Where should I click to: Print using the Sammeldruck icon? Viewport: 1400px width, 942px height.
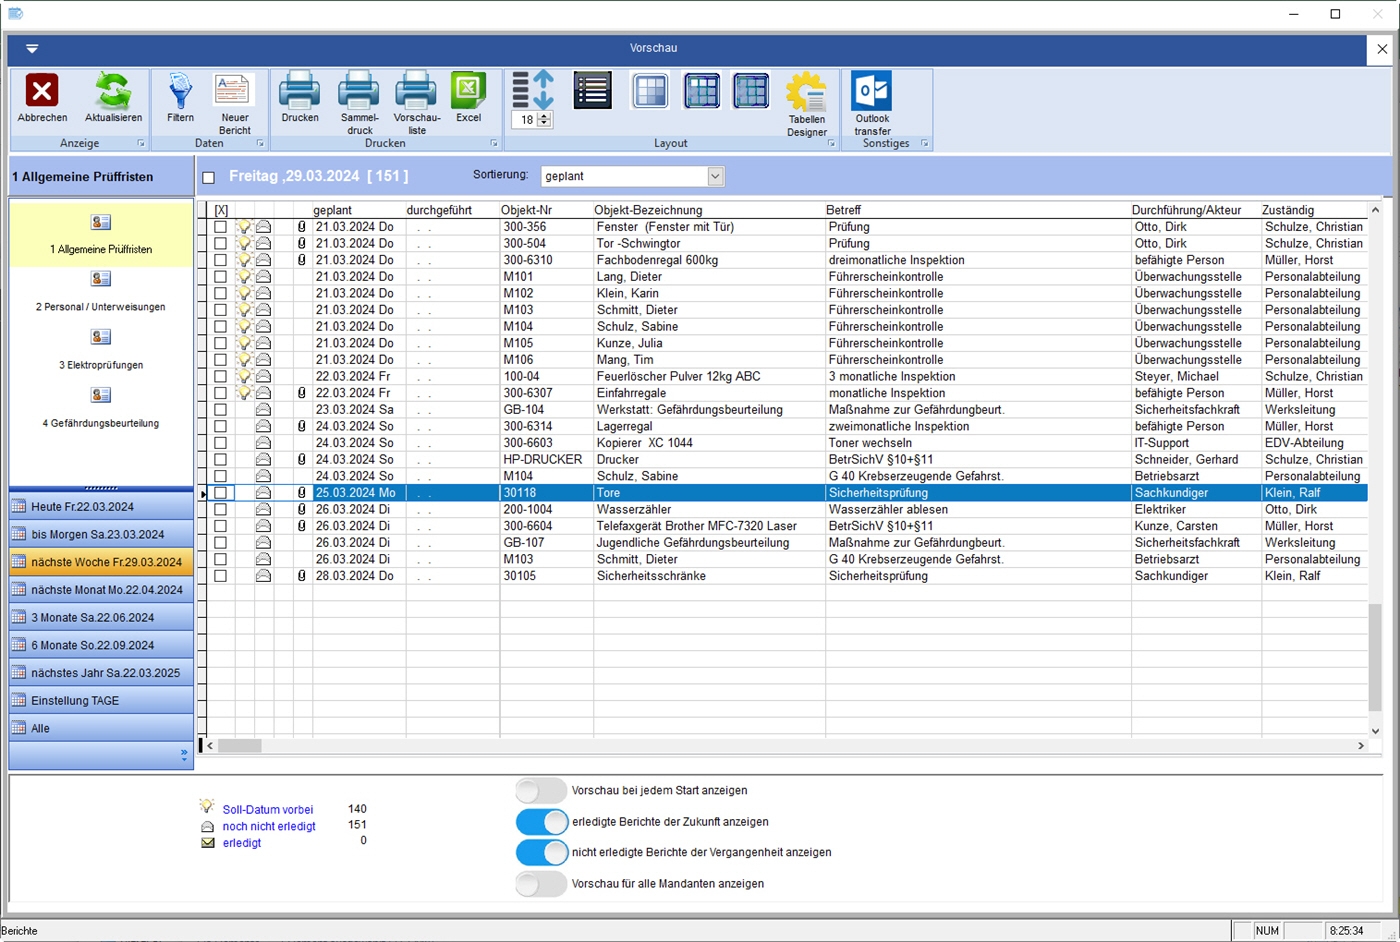[x=359, y=92]
